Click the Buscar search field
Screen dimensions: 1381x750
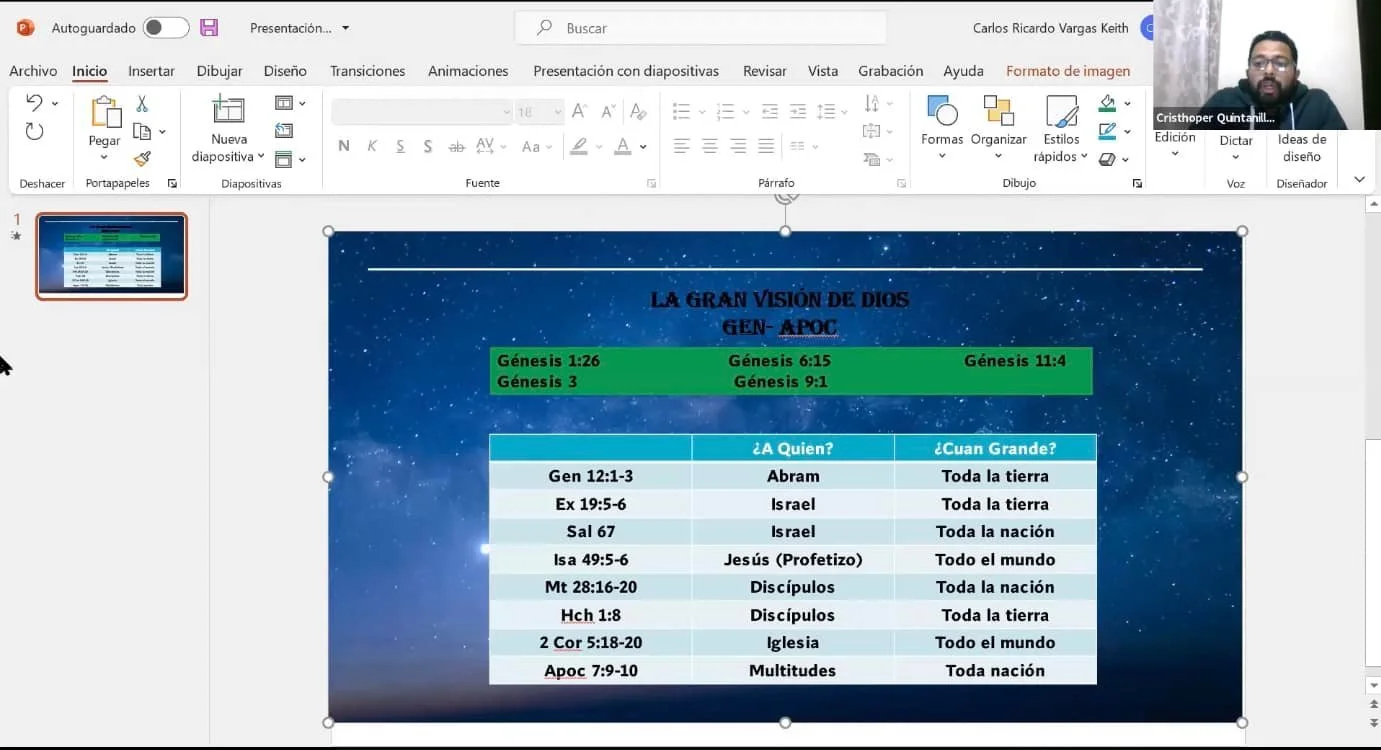coord(700,28)
